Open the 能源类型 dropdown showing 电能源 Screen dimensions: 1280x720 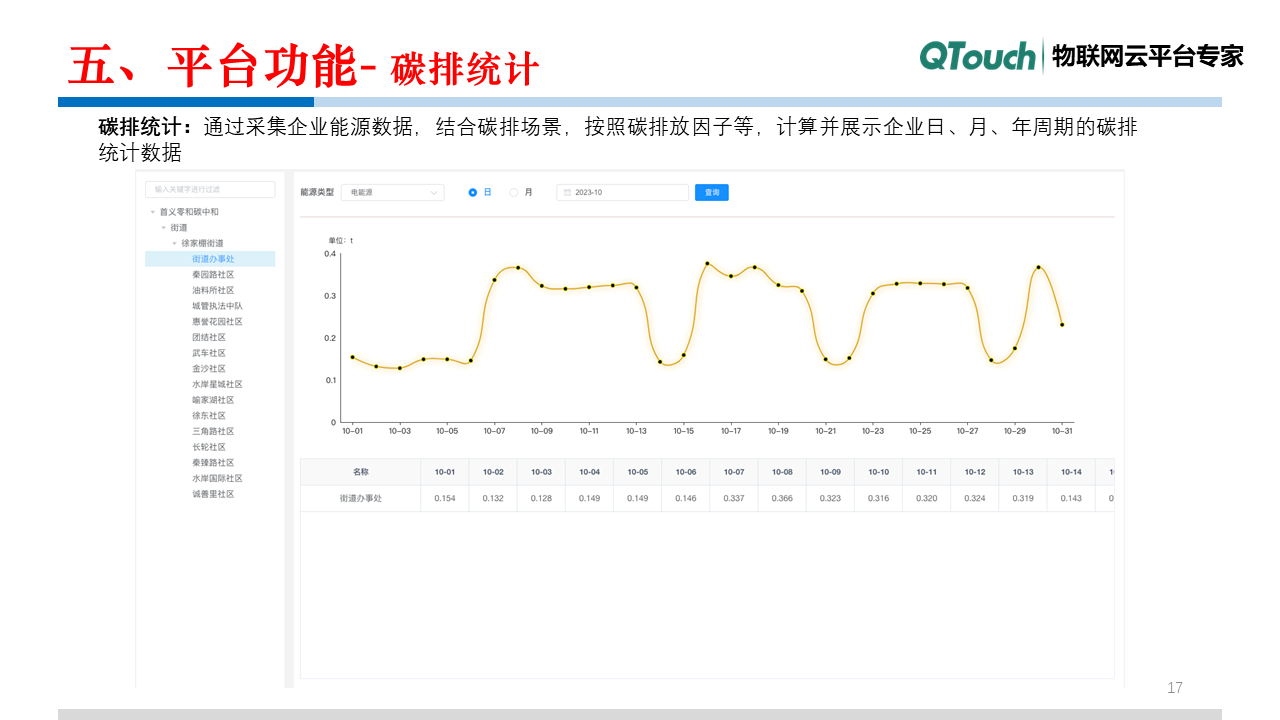[392, 193]
